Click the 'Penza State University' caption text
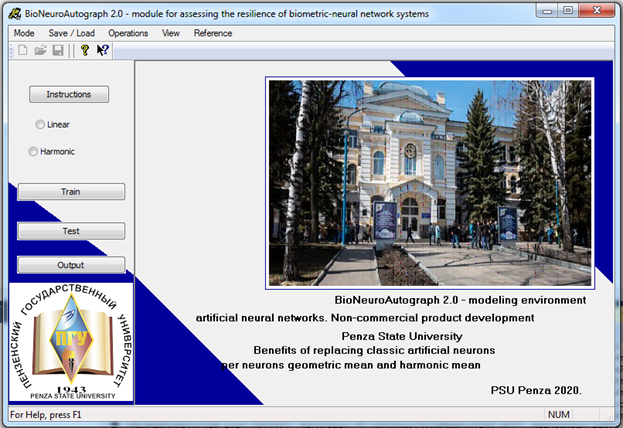 [x=402, y=336]
